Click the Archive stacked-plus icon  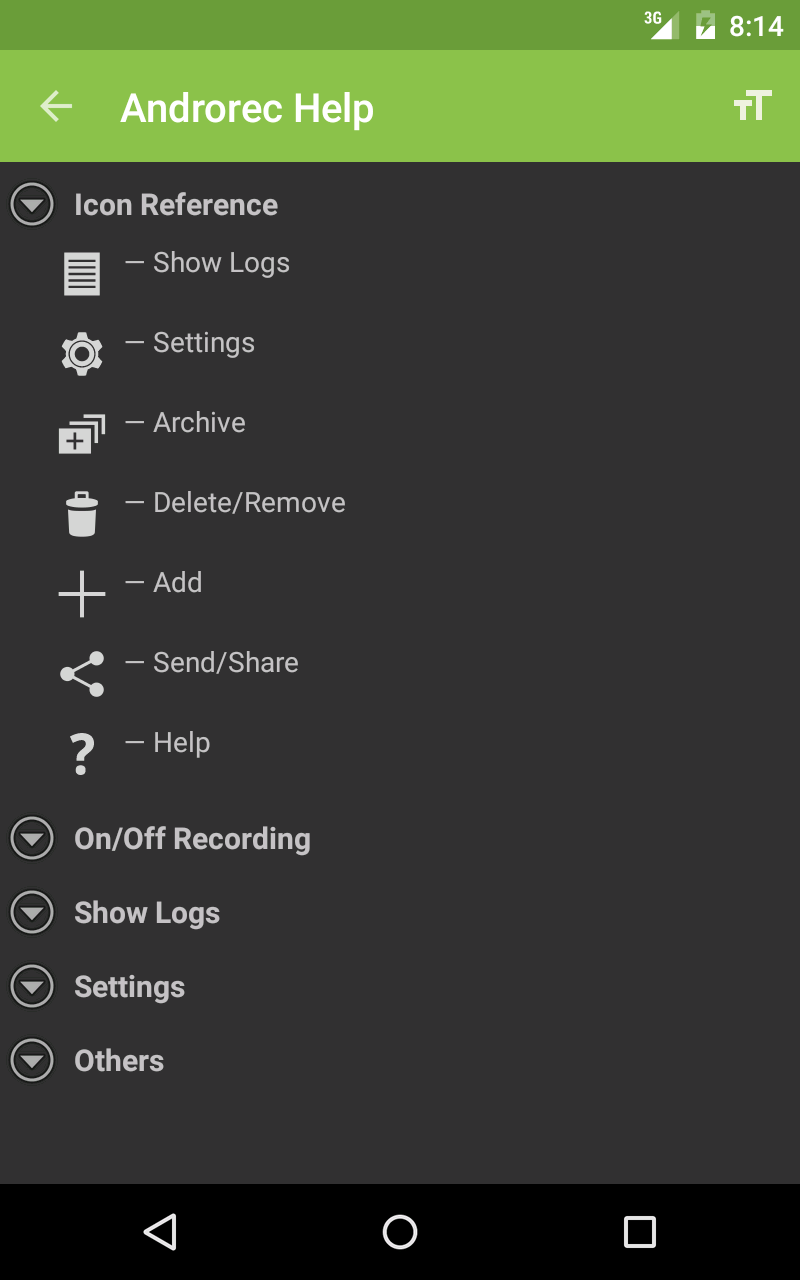coord(82,434)
